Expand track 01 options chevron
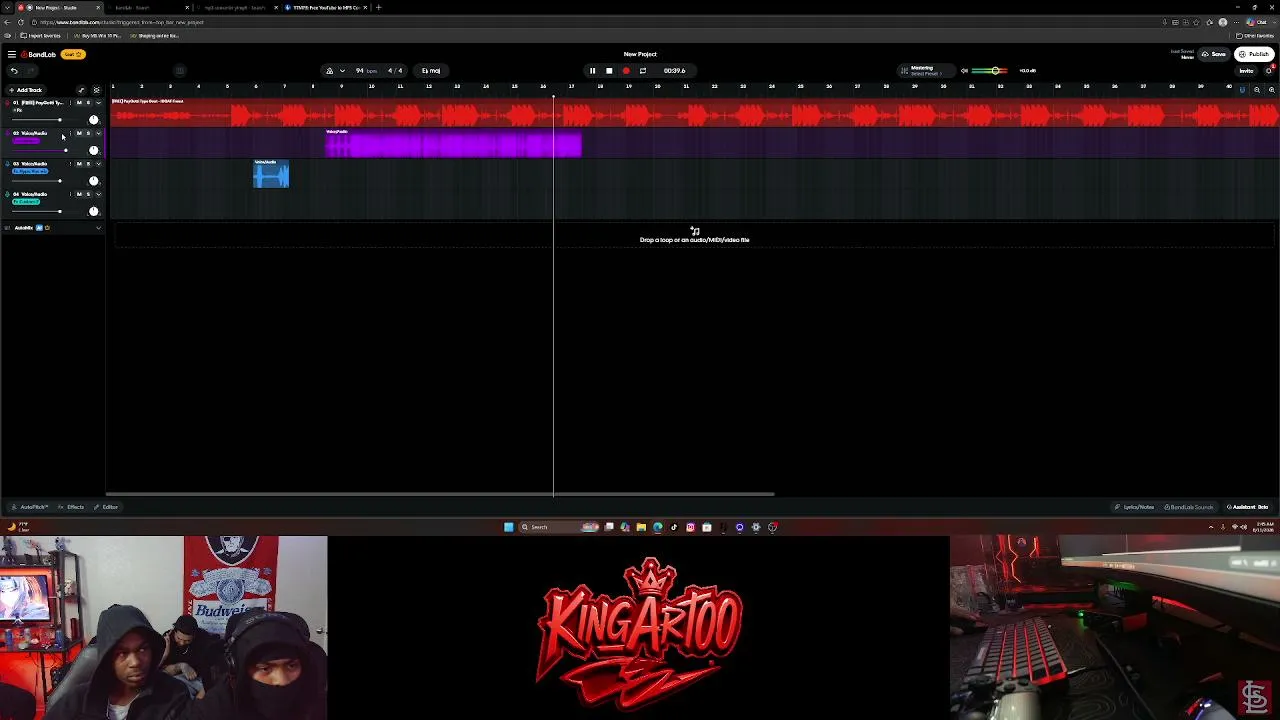Image resolution: width=1280 pixels, height=720 pixels. point(98,103)
